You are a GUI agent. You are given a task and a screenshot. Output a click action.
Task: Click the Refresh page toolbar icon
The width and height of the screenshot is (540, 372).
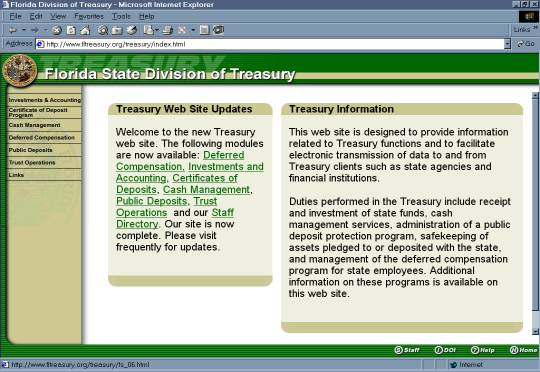coord(71,30)
